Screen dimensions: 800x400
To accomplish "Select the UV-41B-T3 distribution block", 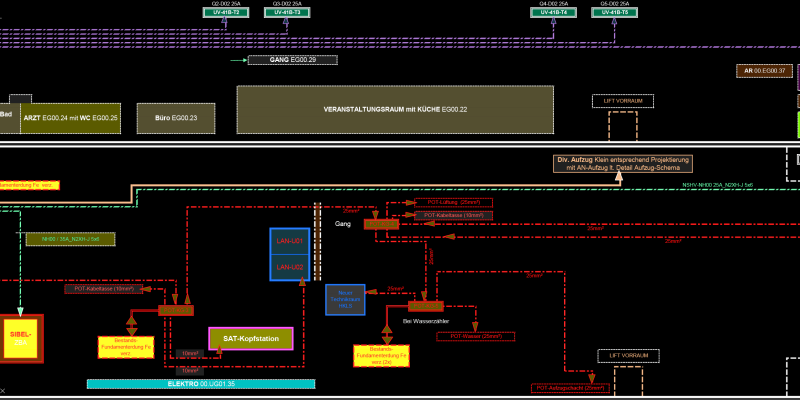I will click(287, 12).
